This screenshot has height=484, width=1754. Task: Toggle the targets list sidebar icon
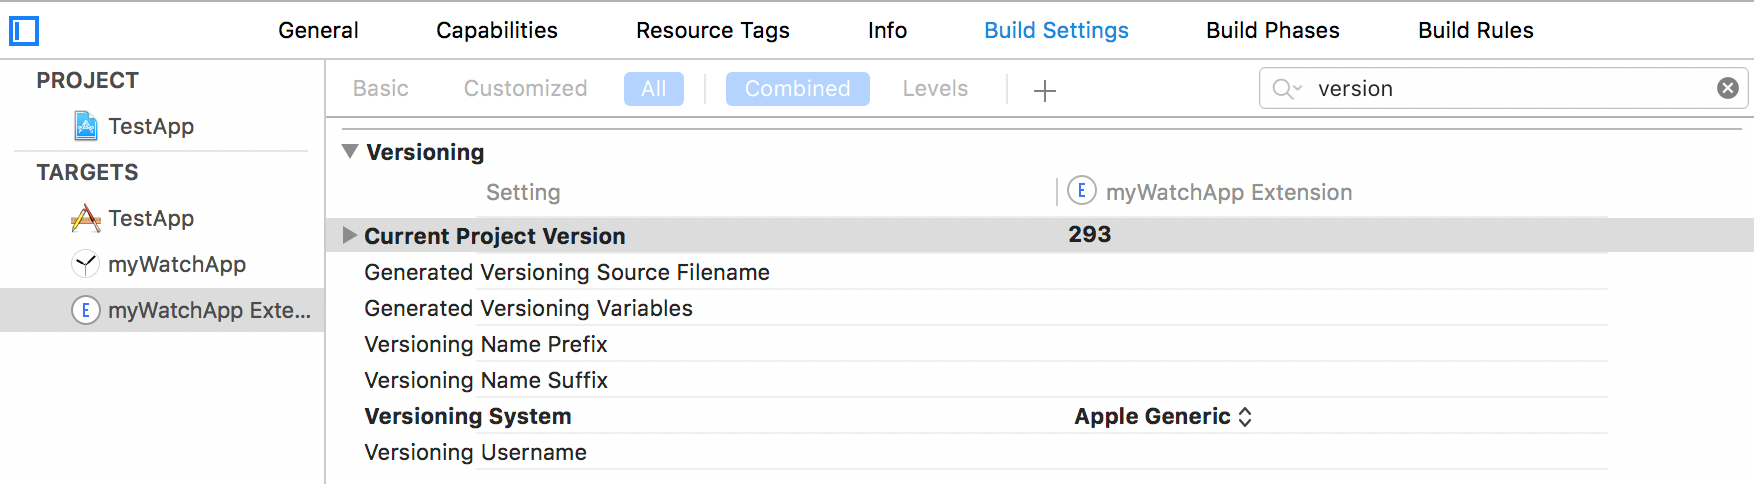pyautogui.click(x=24, y=31)
